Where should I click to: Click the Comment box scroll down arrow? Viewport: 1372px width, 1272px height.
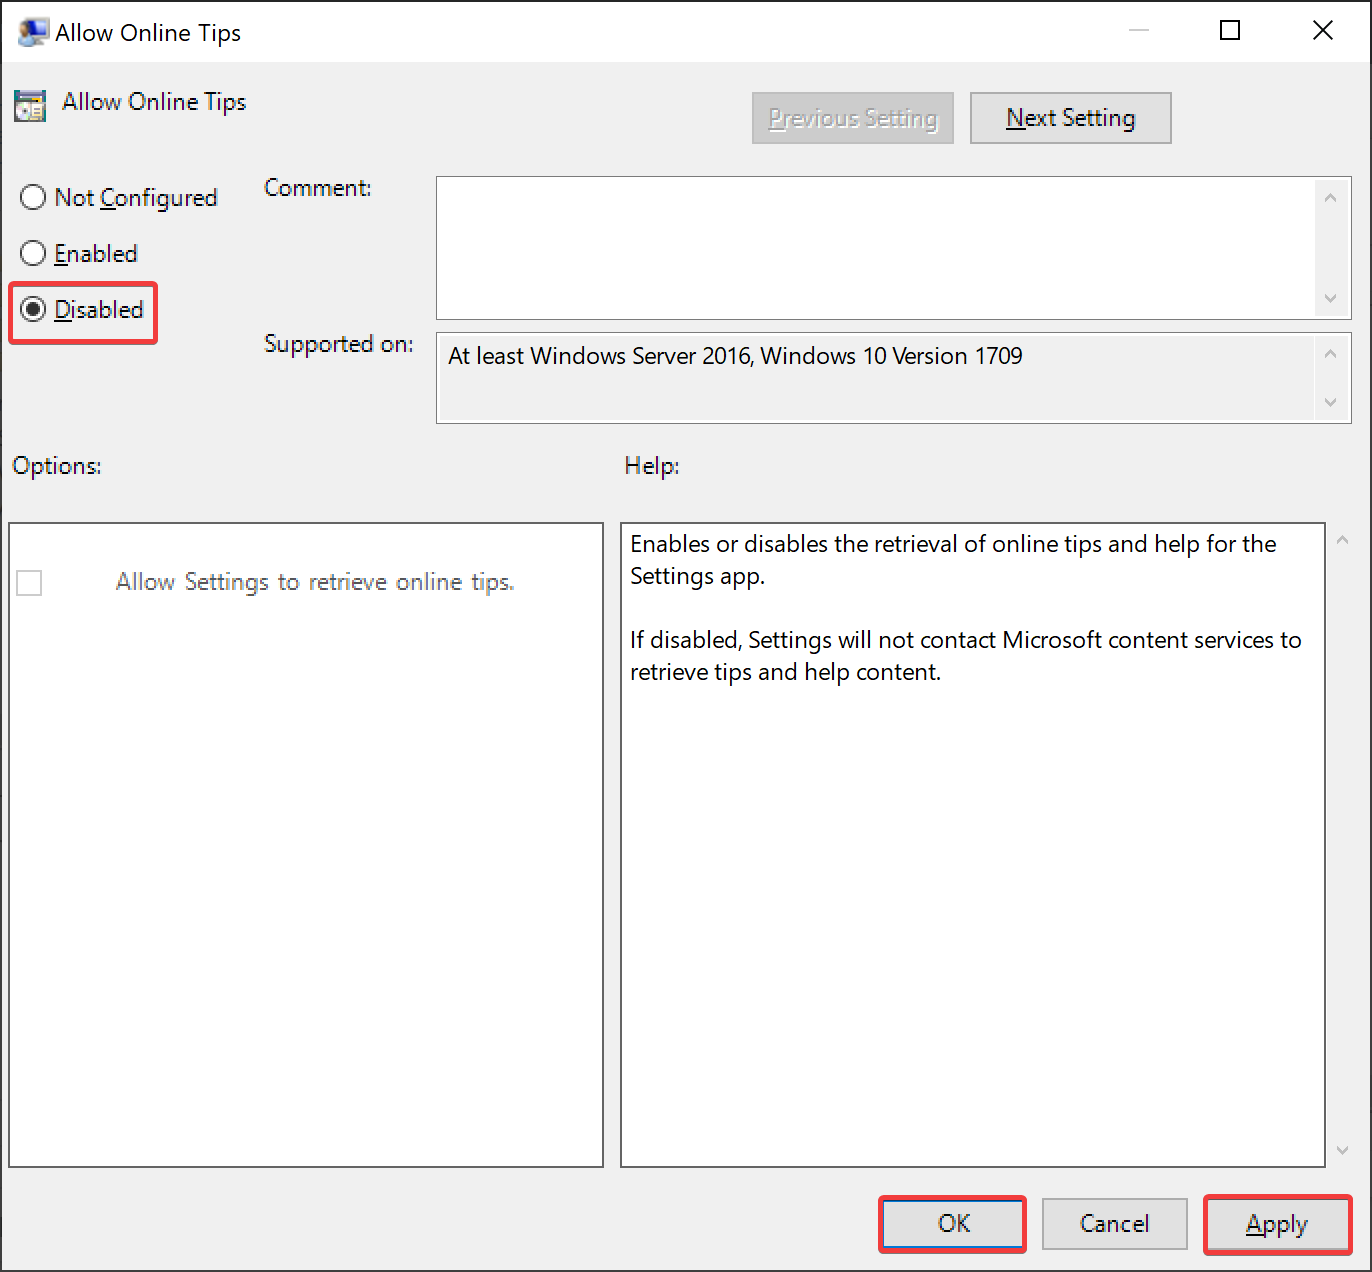click(x=1330, y=298)
